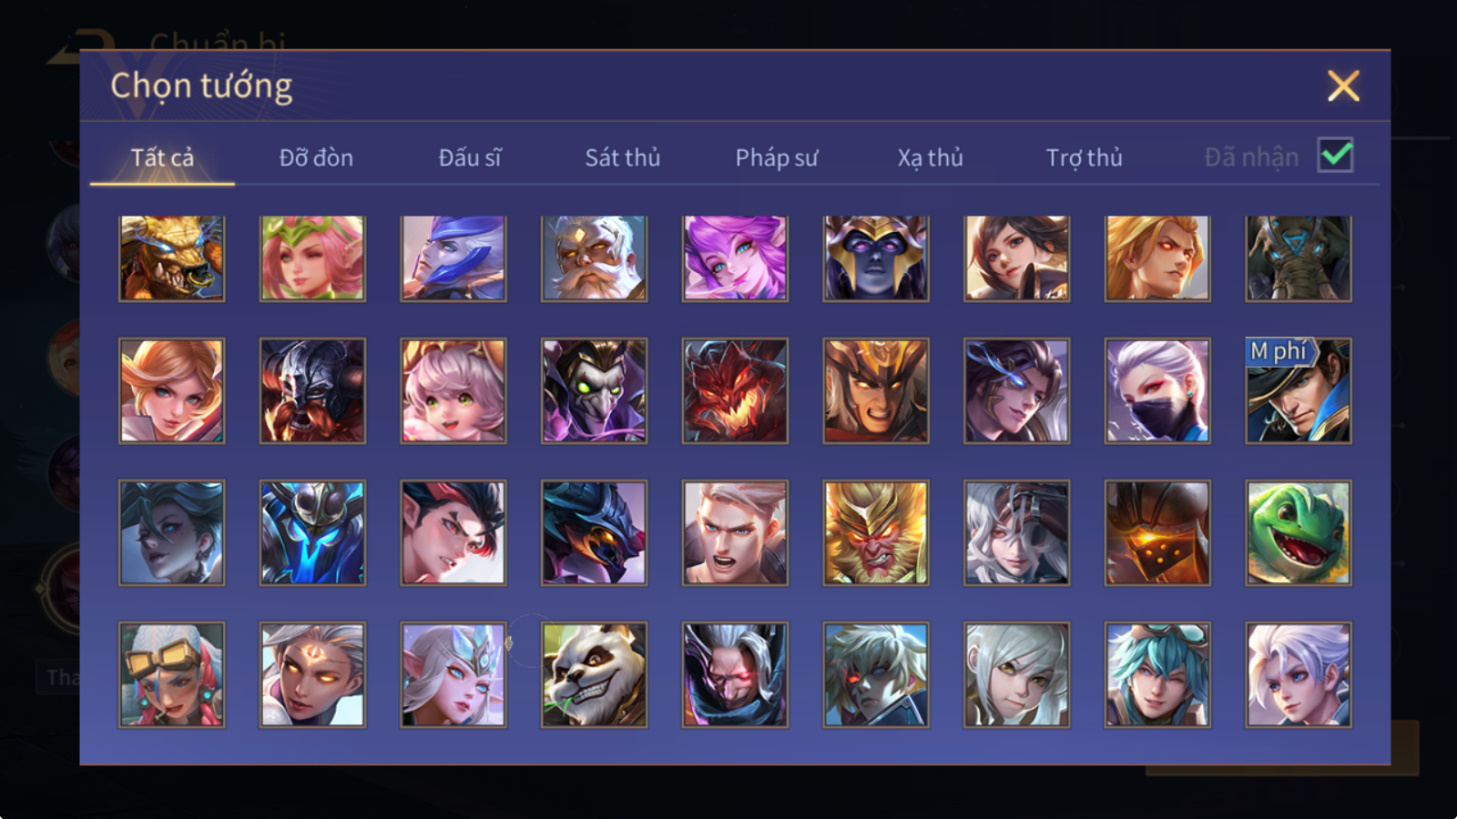
Task: Select the white-bearded old man hero
Action: pyautogui.click(x=594, y=258)
